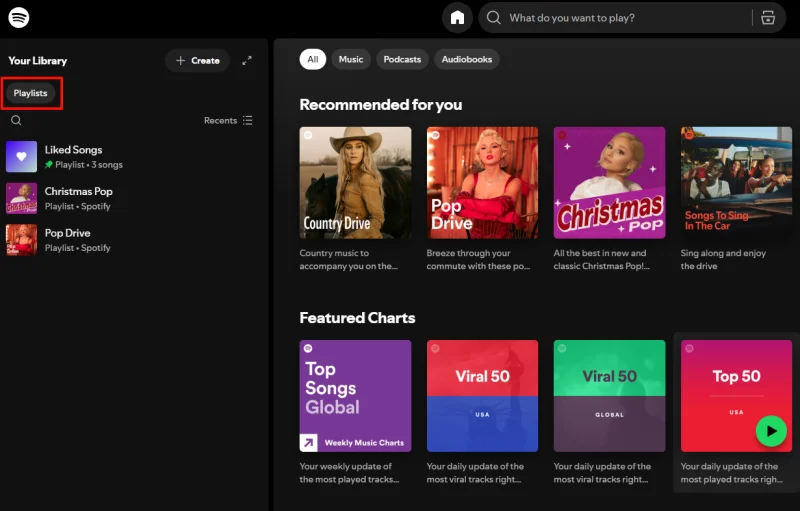Click the 'Recommended for you' heading
Image resolution: width=800 pixels, height=511 pixels.
click(x=381, y=105)
